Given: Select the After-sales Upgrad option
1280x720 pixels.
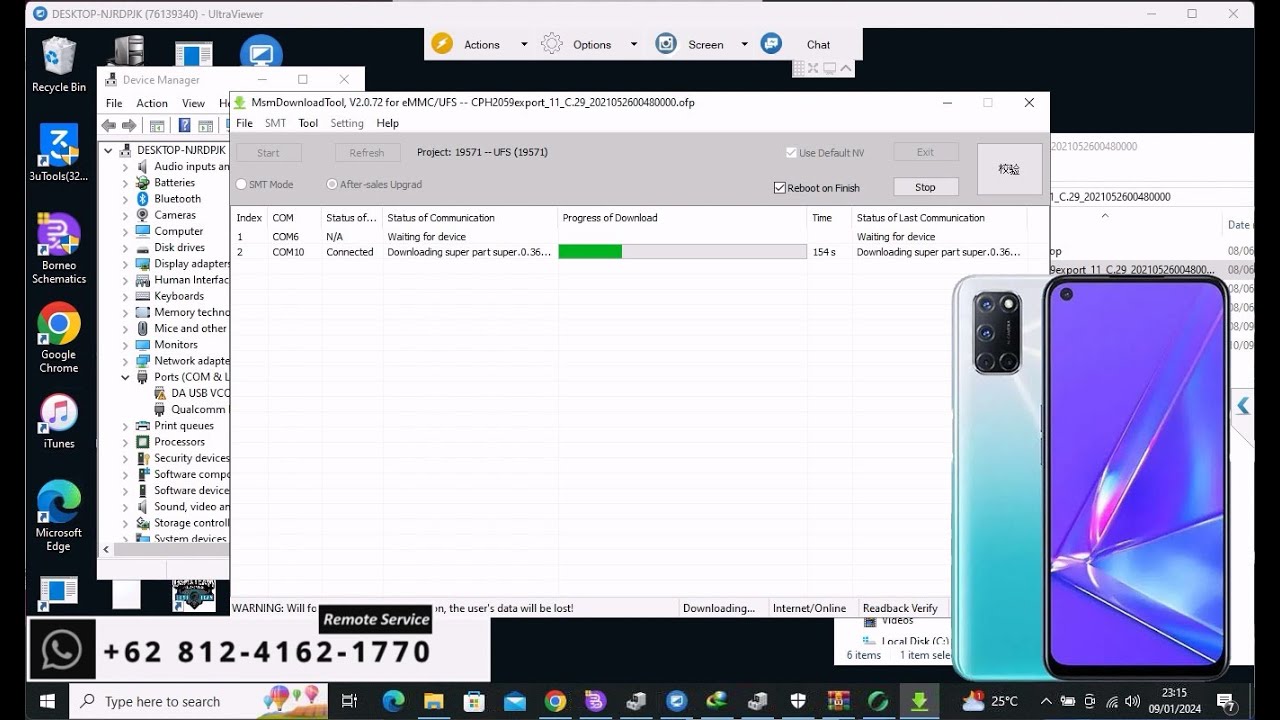Looking at the screenshot, I should (331, 184).
